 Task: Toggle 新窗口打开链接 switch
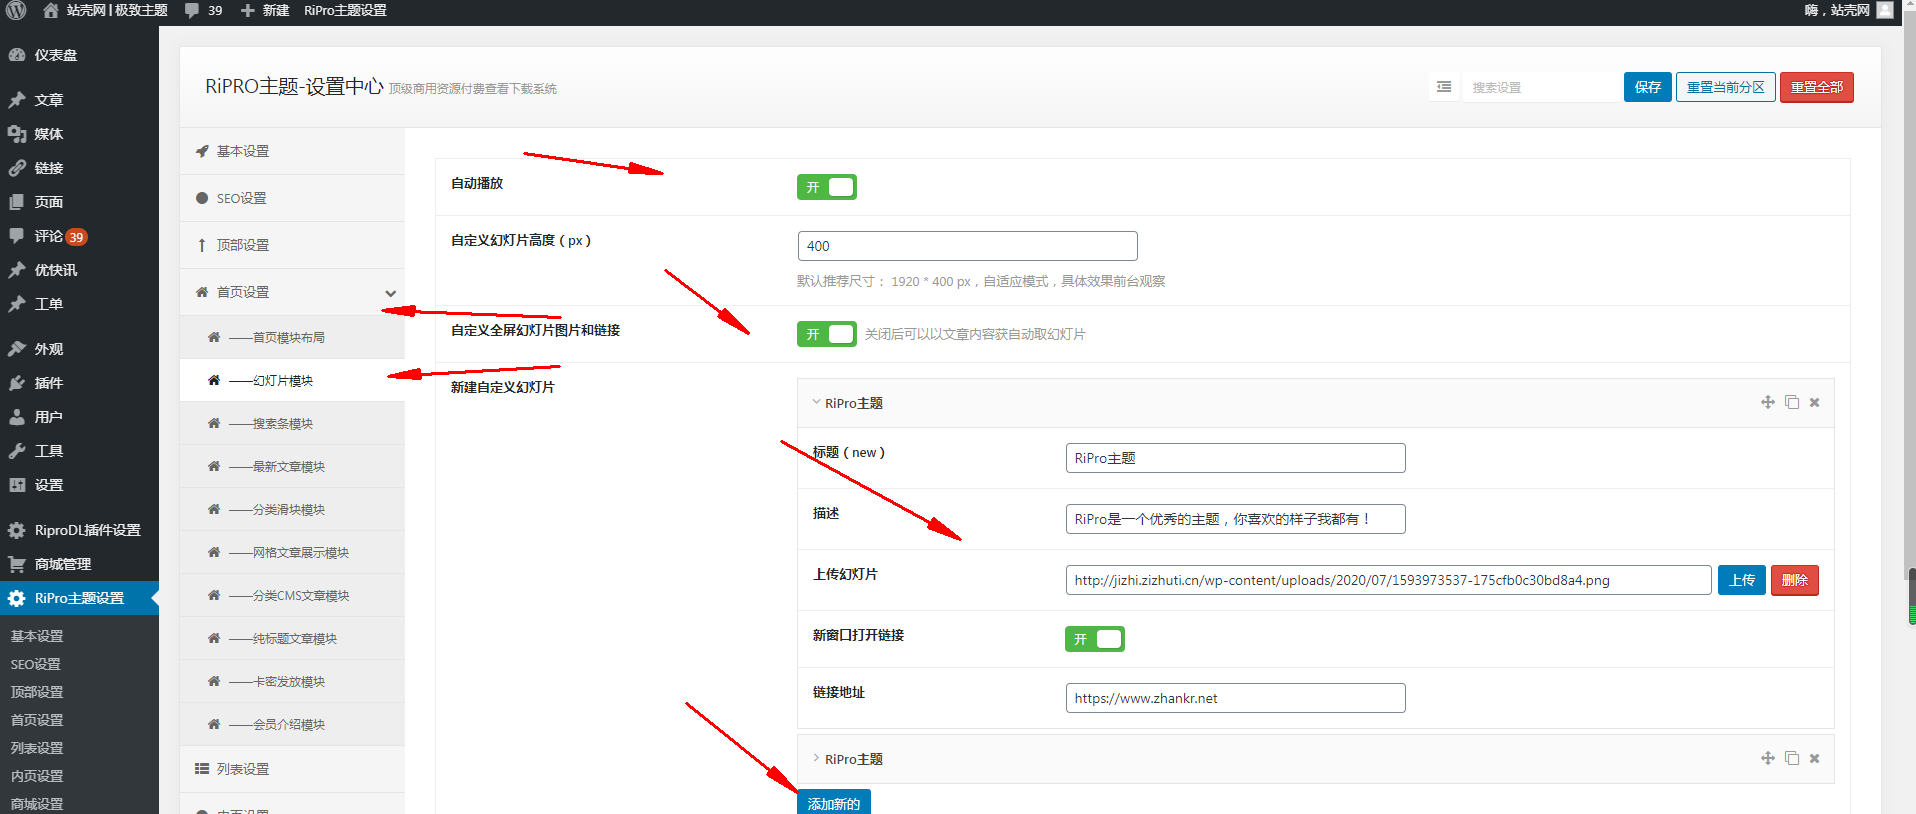1094,639
